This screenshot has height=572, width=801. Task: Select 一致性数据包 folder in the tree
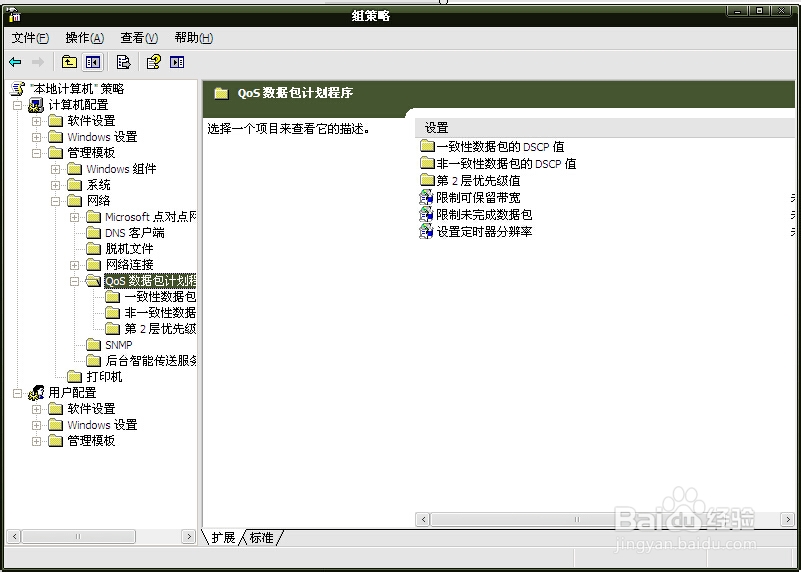[160, 297]
